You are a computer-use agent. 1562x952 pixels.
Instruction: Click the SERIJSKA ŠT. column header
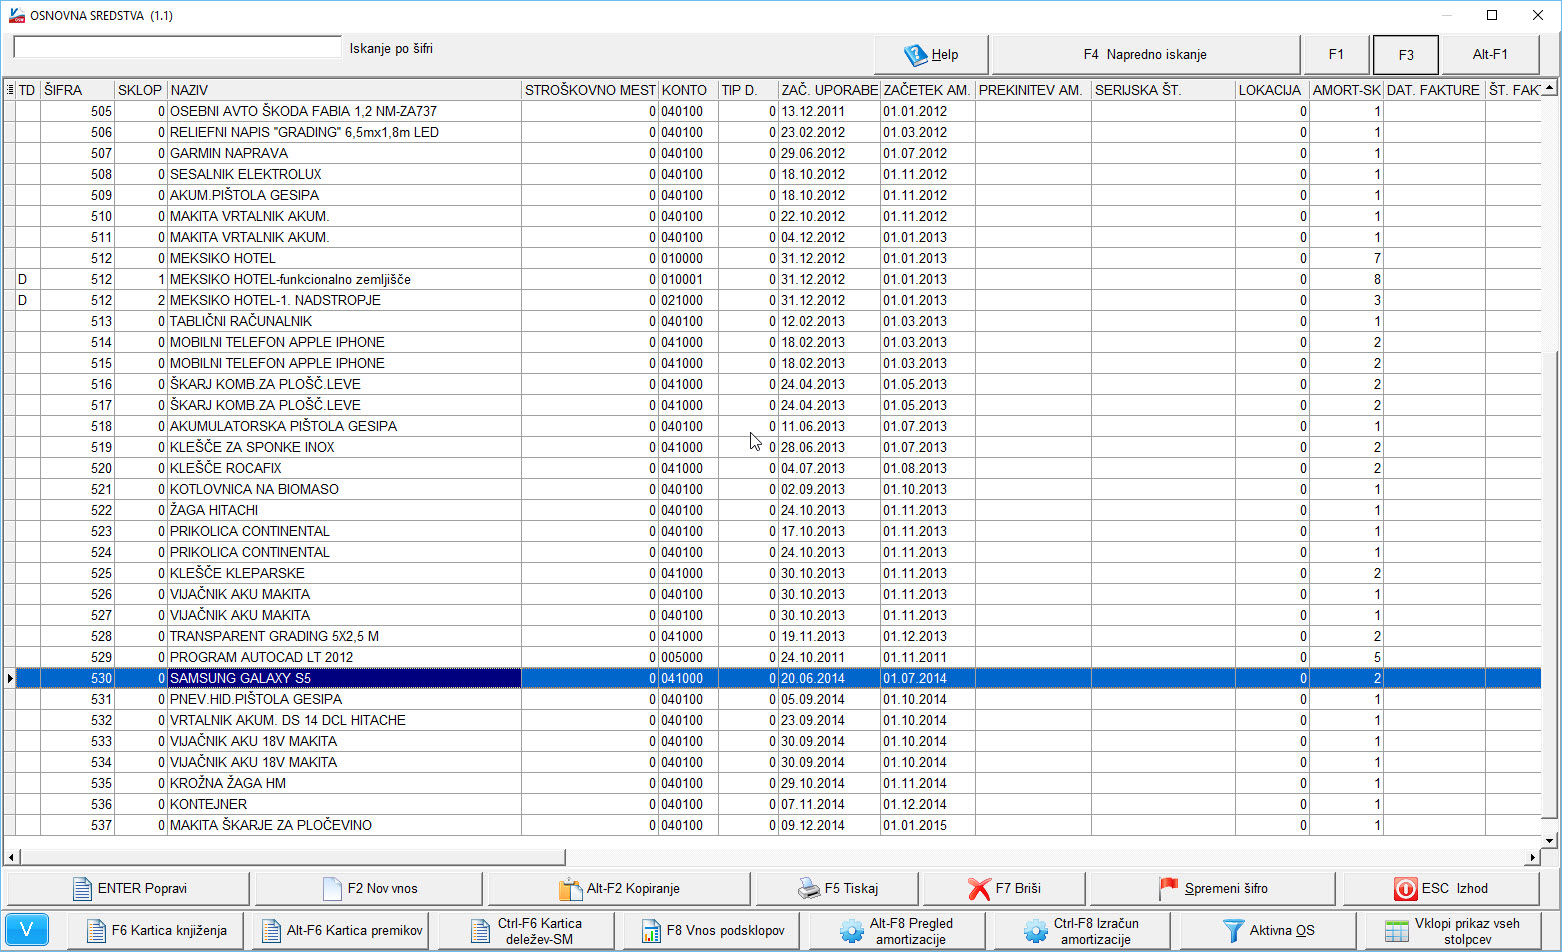[x=1163, y=90]
